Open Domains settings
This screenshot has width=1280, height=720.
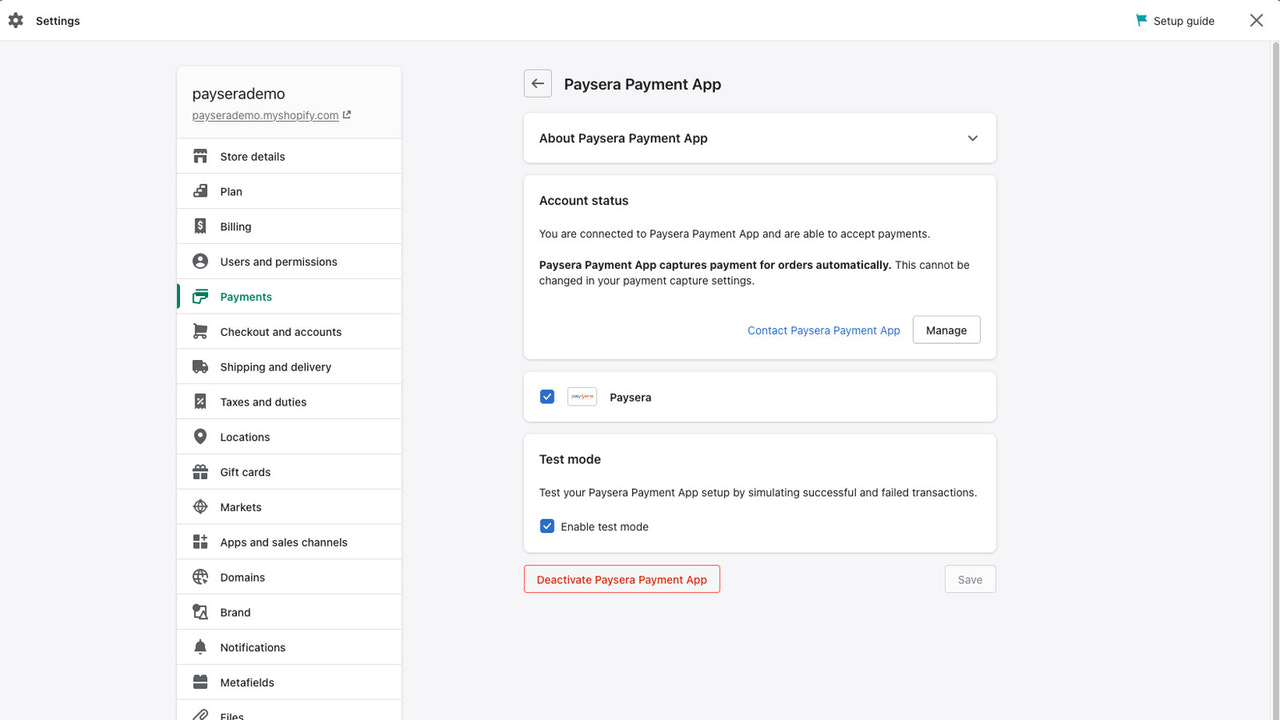coord(289,576)
